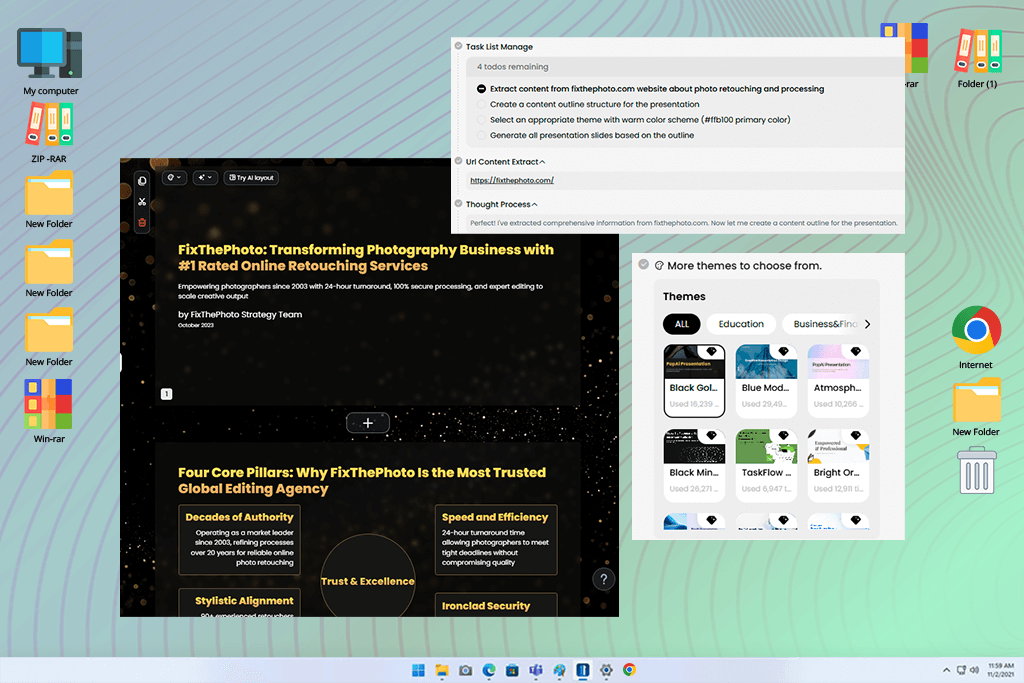Open the https://fixthephoto.com/ link

click(x=512, y=180)
